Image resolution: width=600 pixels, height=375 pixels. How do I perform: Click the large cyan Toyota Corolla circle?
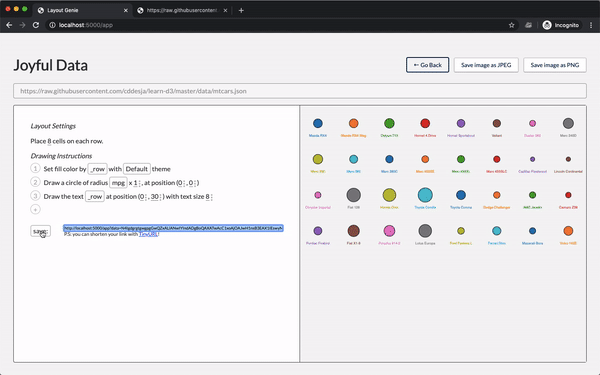point(425,195)
